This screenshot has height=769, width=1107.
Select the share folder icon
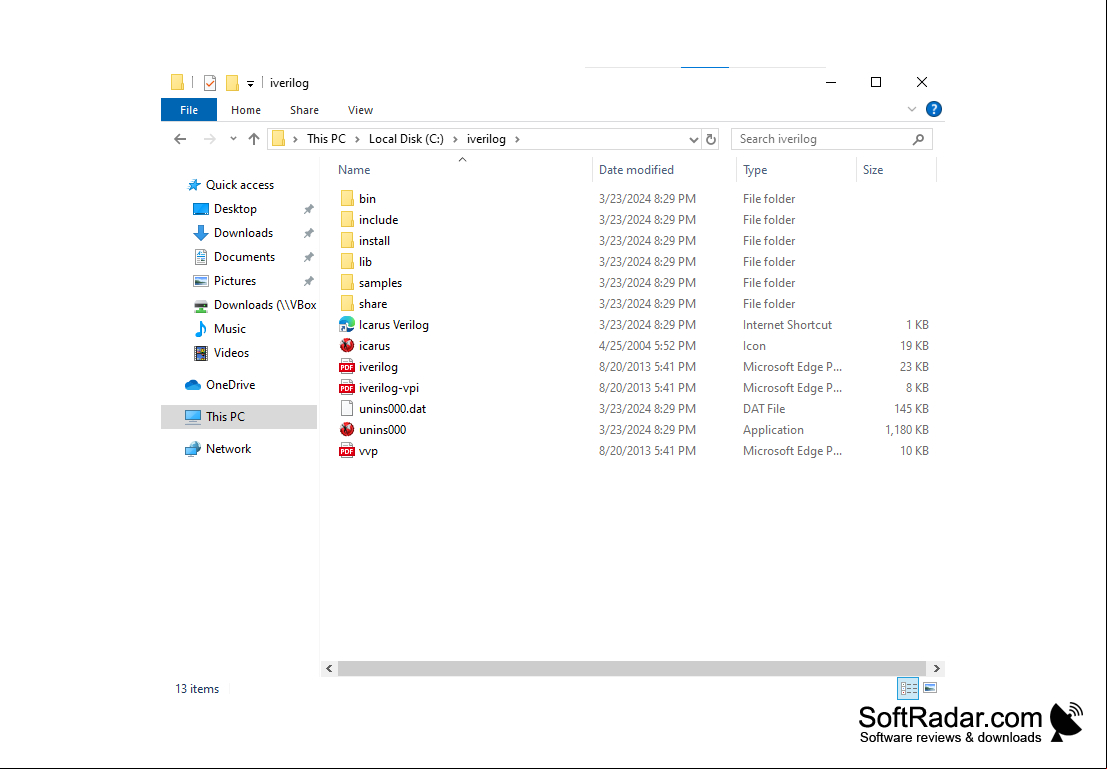point(347,304)
